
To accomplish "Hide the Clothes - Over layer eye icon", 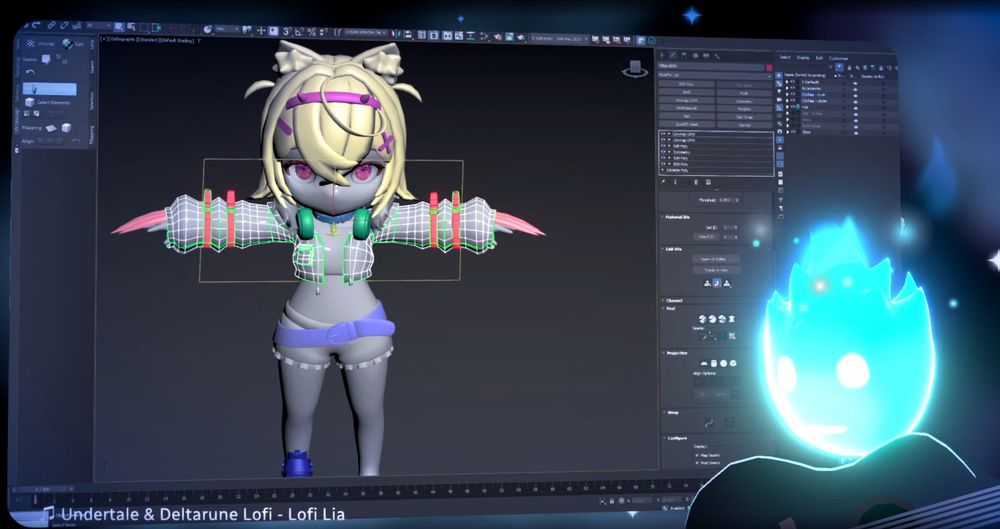I will point(793,94).
